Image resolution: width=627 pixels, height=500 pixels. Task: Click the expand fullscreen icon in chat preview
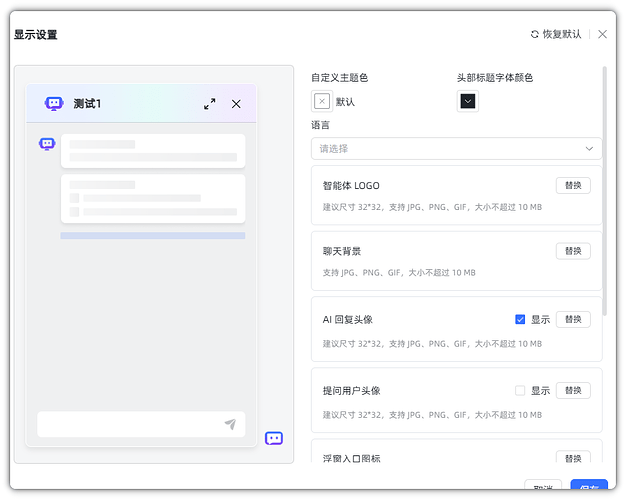pos(210,104)
